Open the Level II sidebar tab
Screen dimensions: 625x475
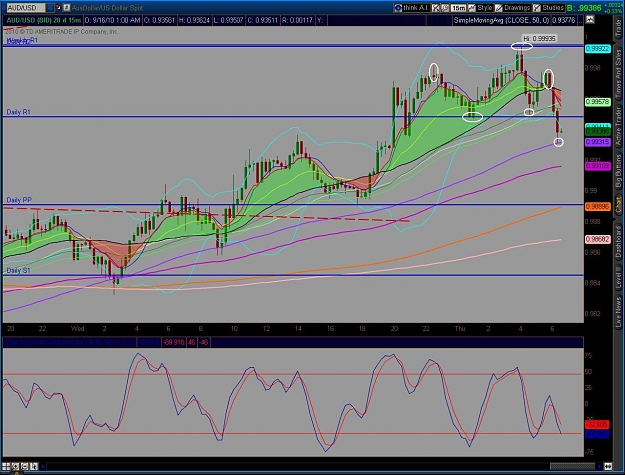click(618, 279)
